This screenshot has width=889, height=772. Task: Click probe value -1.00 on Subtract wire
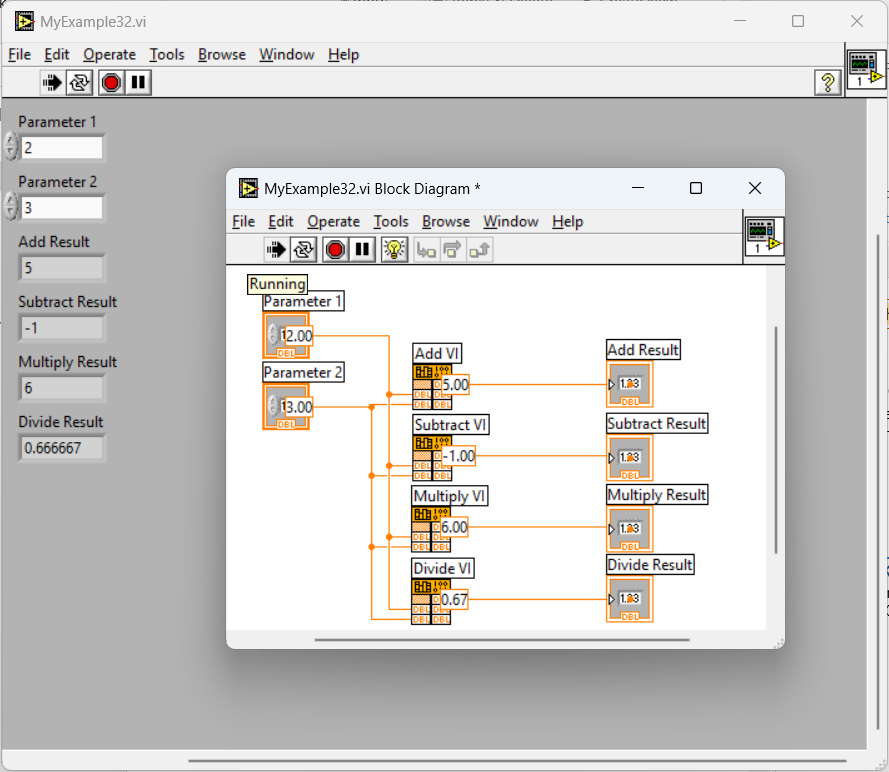click(458, 456)
